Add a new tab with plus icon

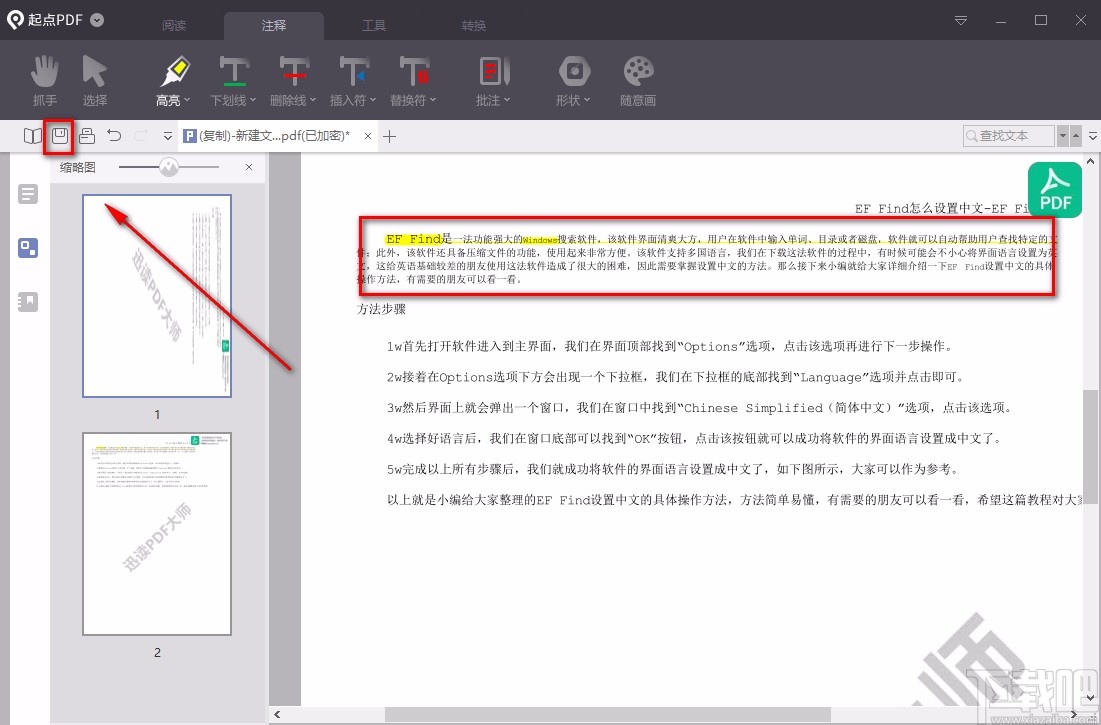coord(390,136)
